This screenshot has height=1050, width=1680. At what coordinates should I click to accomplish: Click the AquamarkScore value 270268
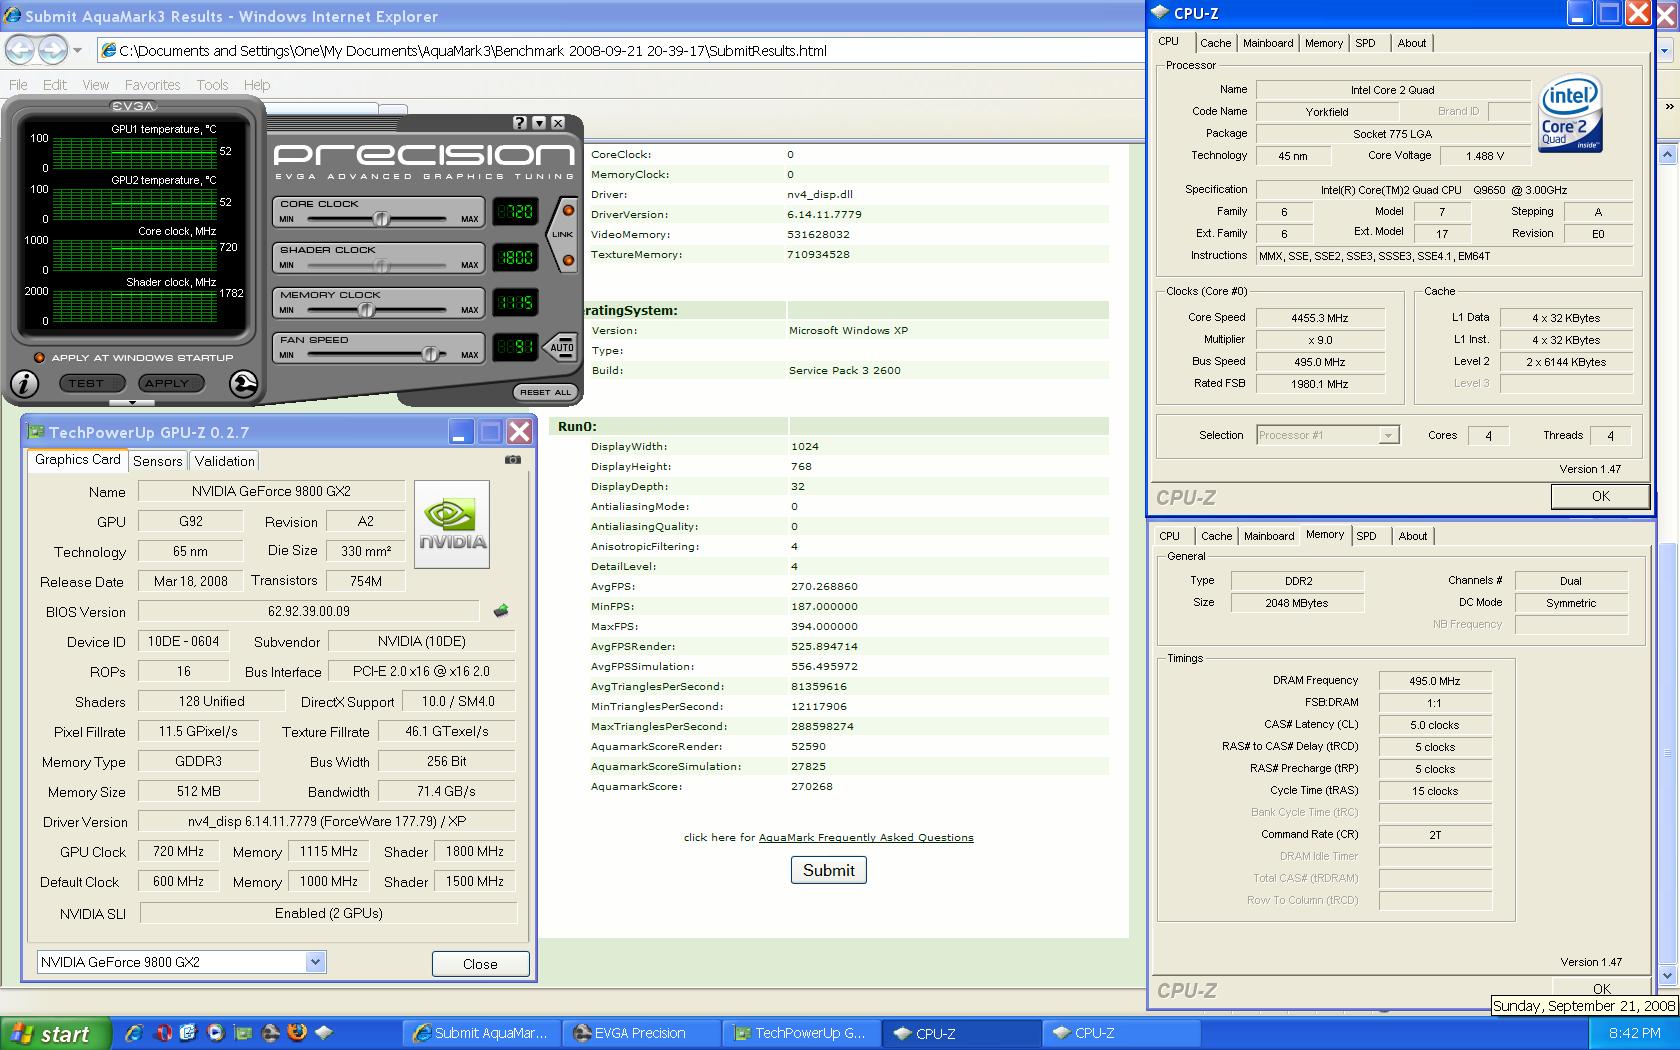point(811,786)
